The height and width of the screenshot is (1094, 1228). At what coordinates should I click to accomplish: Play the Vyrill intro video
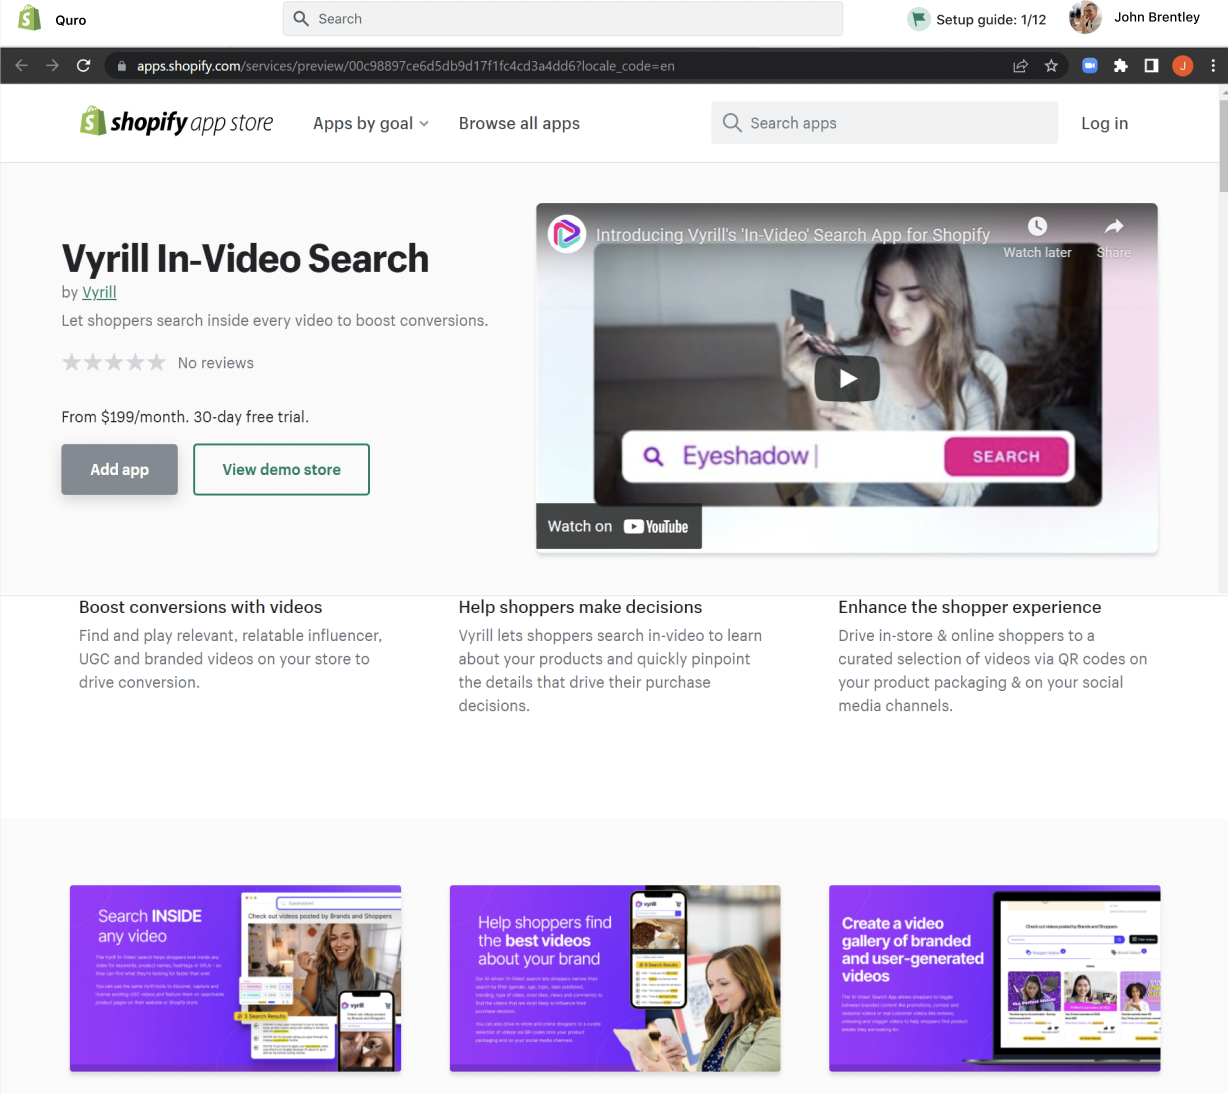pos(847,378)
